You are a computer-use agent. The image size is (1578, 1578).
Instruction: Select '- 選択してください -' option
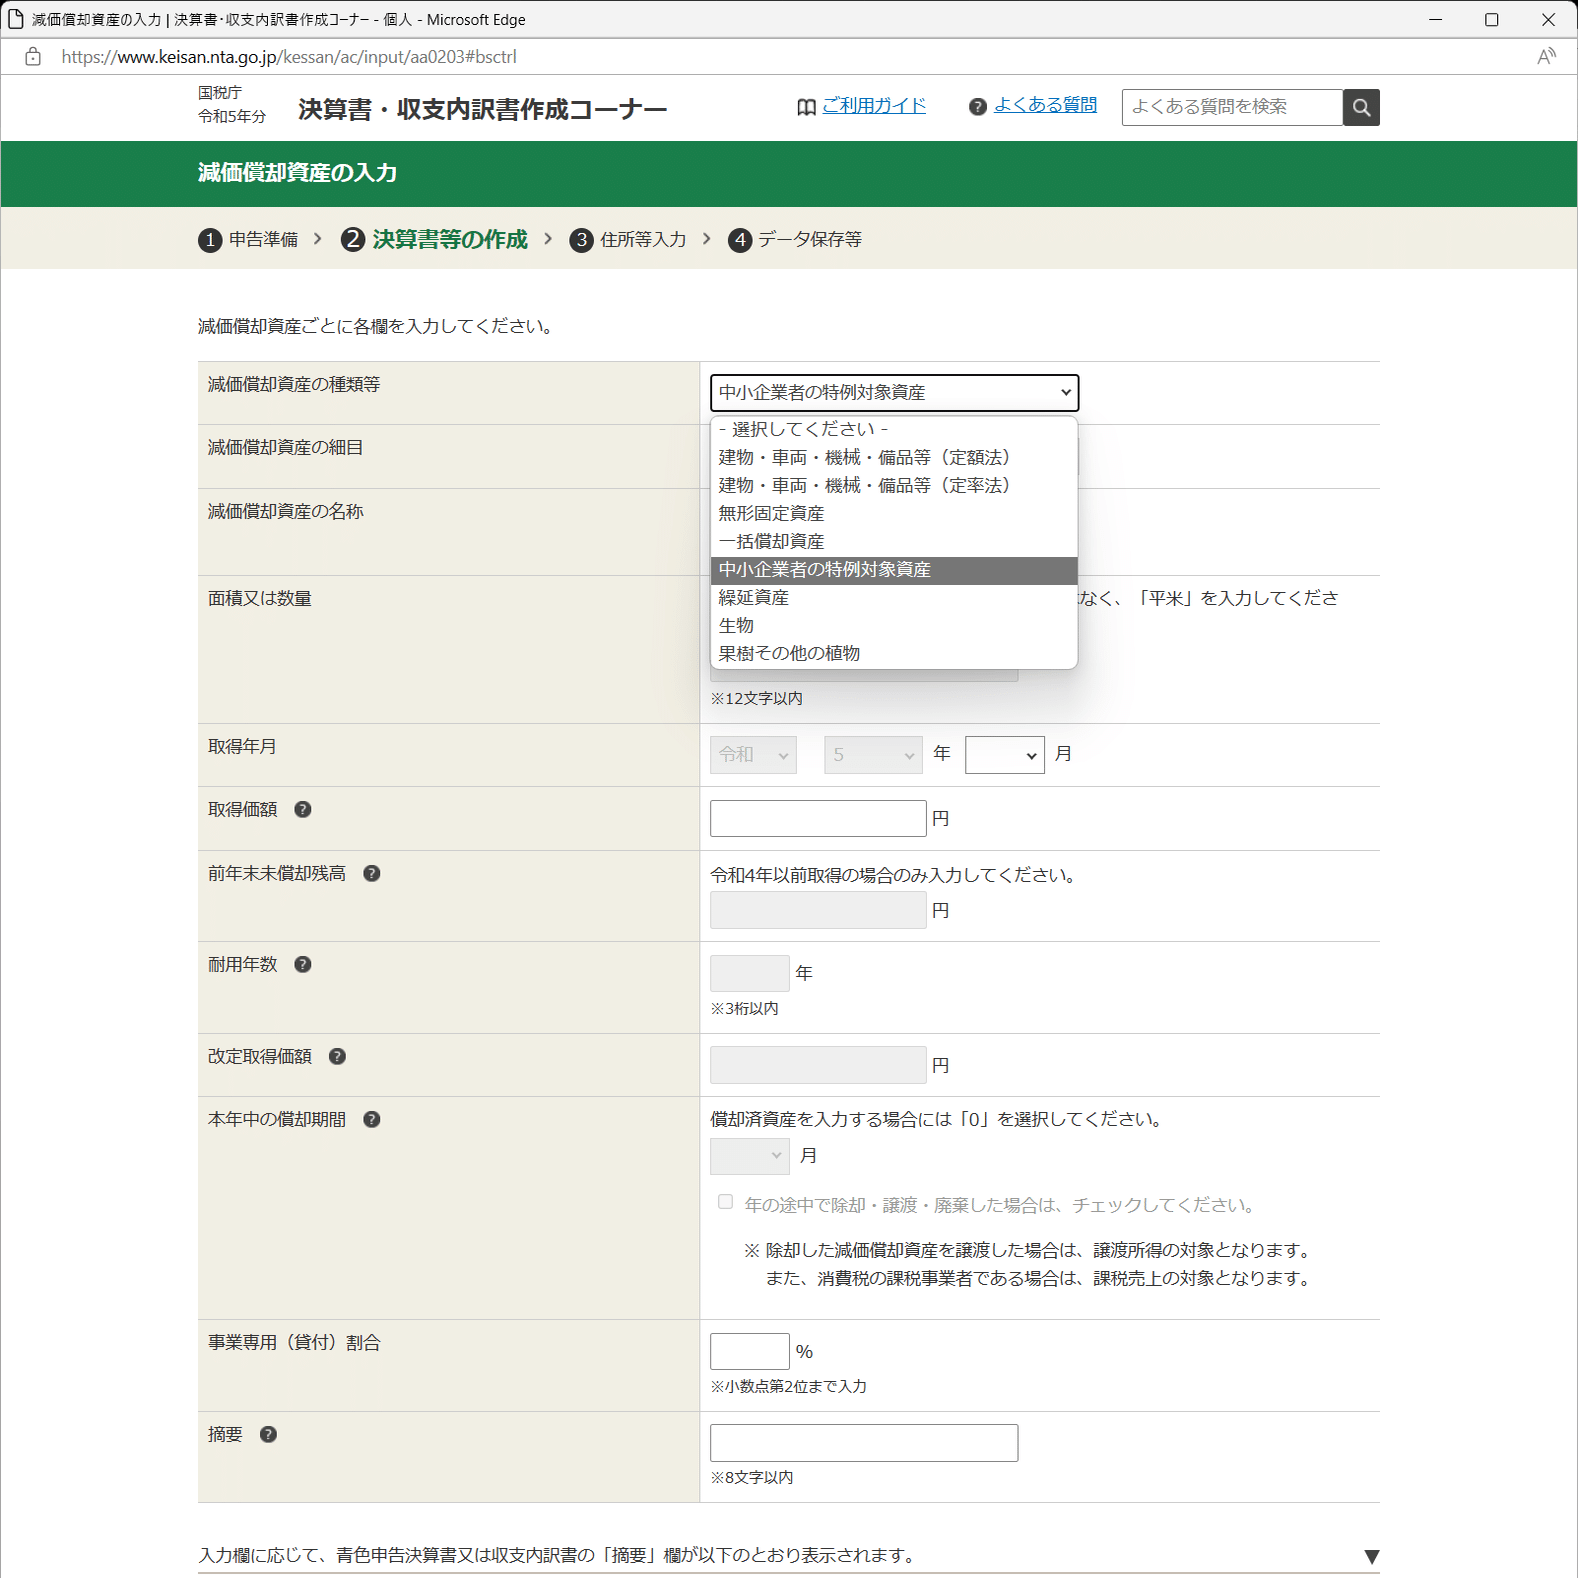(x=894, y=429)
